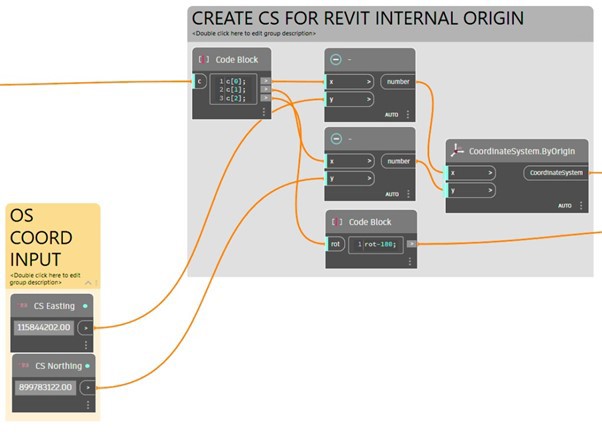Click the CS Easting output port arrow
This screenshot has height=437, width=602.
(86, 328)
